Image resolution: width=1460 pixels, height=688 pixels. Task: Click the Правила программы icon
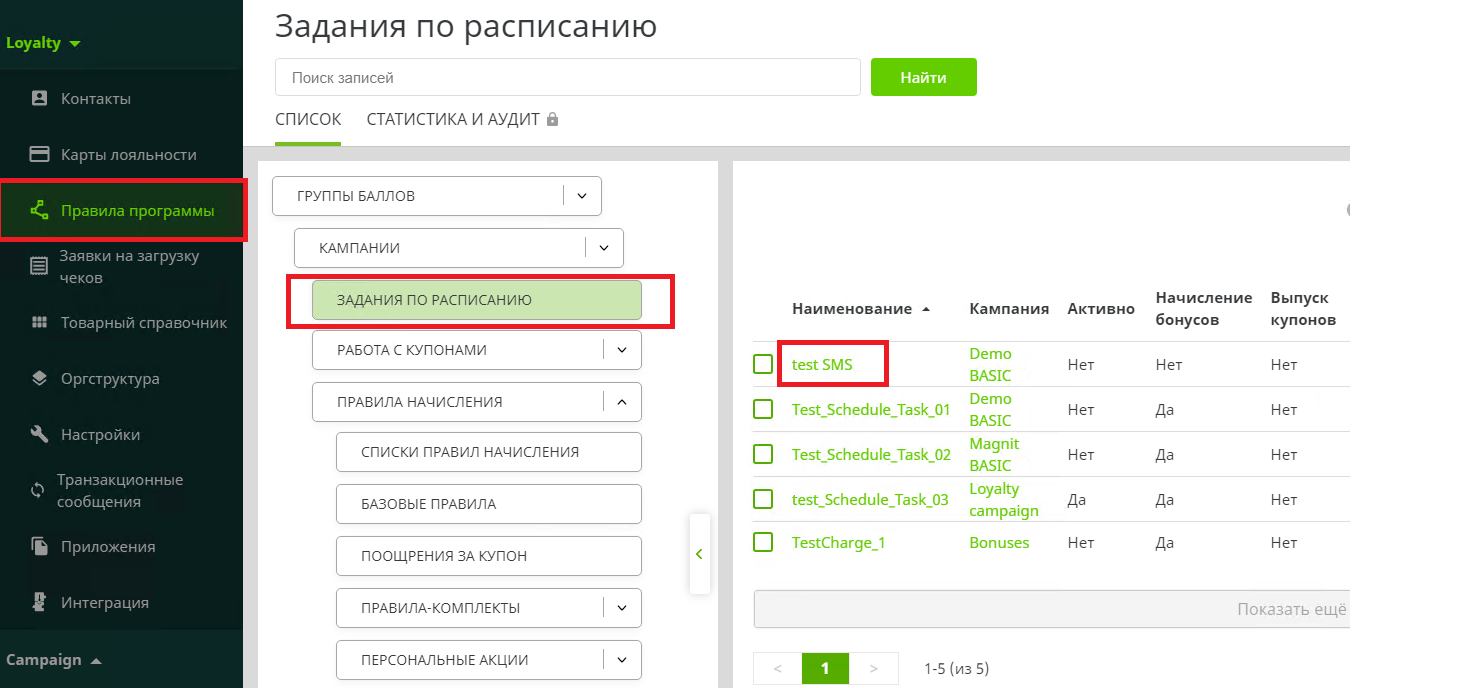[40, 210]
